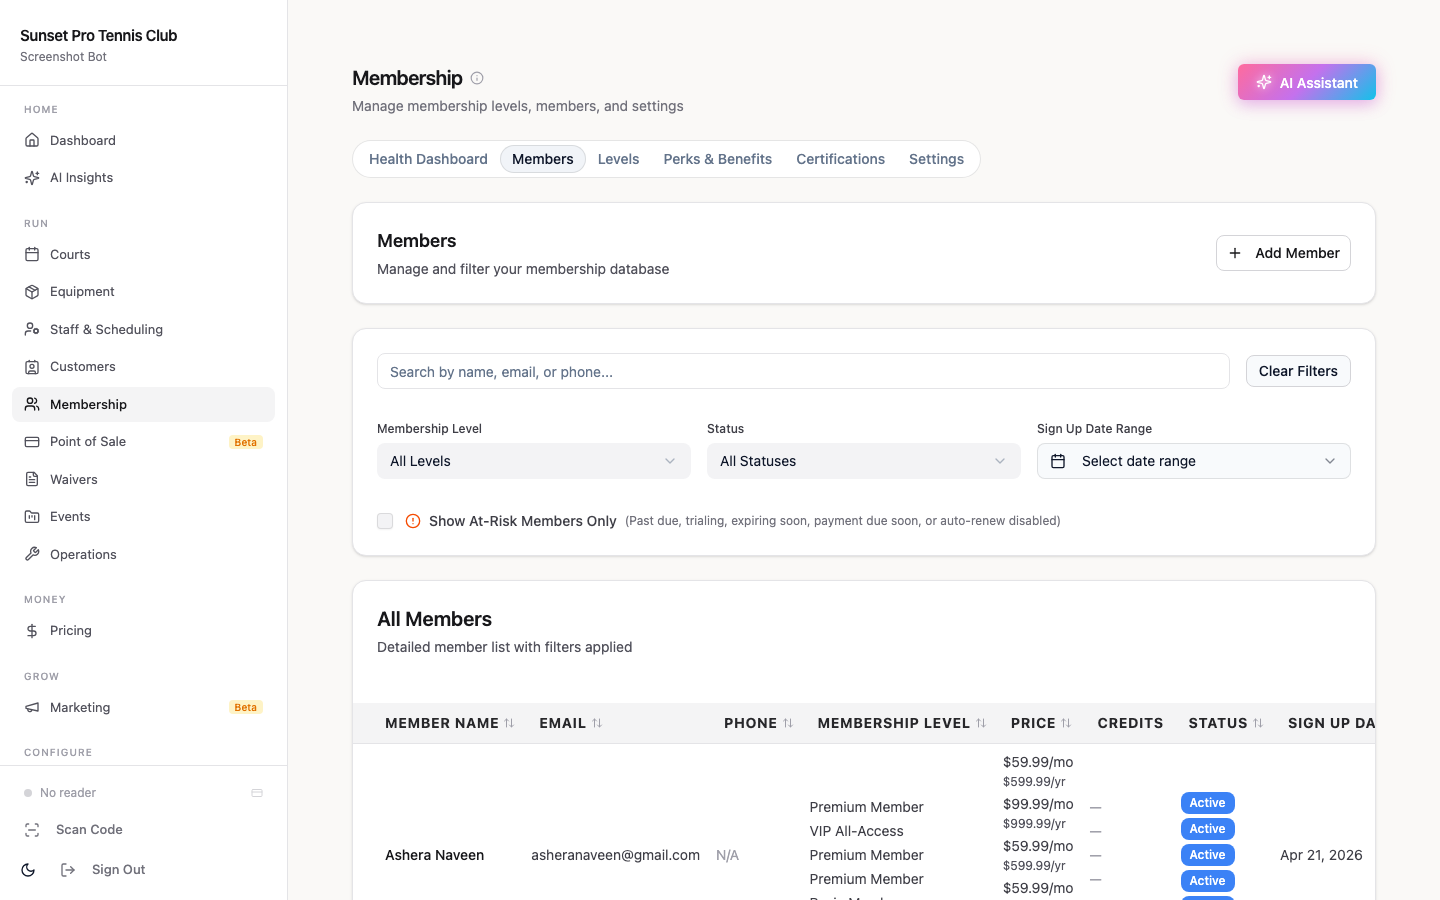Open Pricing sidebar link

coord(143,631)
